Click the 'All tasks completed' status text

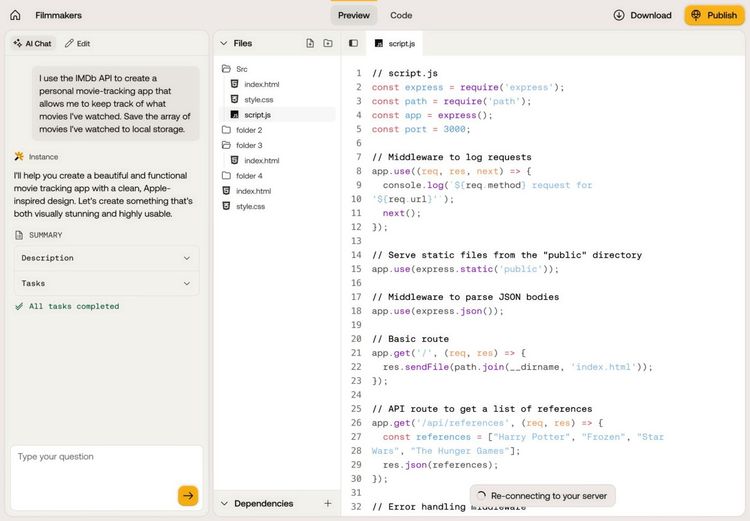pos(74,306)
